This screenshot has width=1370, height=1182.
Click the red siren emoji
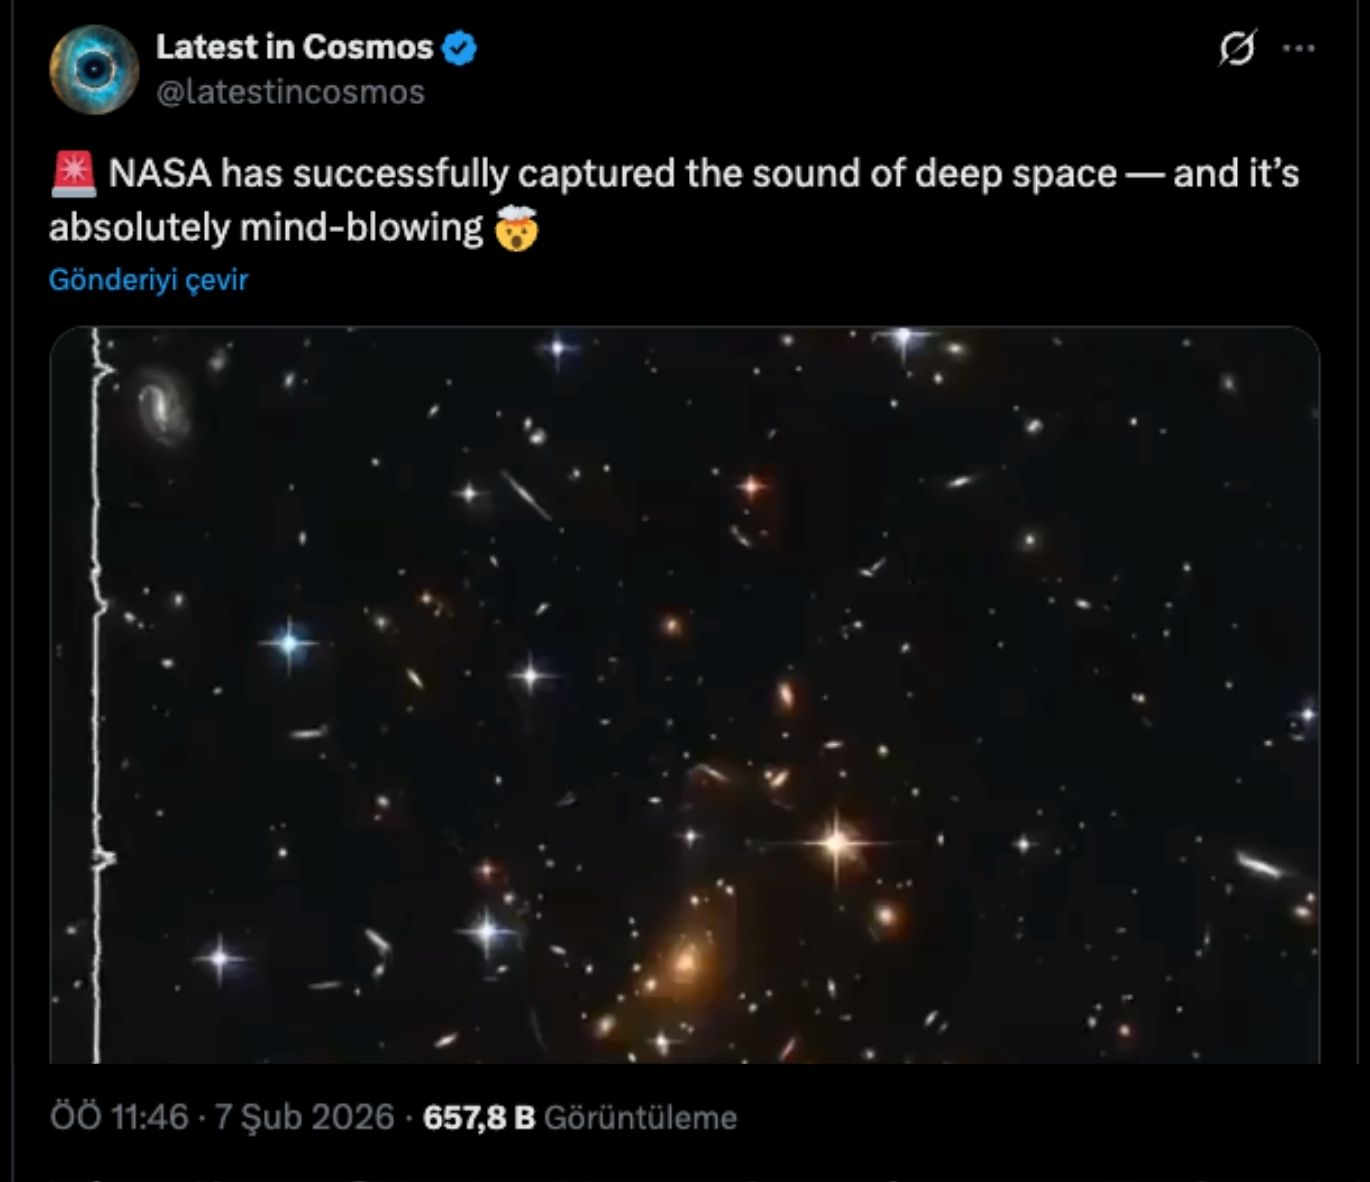pyautogui.click(x=73, y=174)
